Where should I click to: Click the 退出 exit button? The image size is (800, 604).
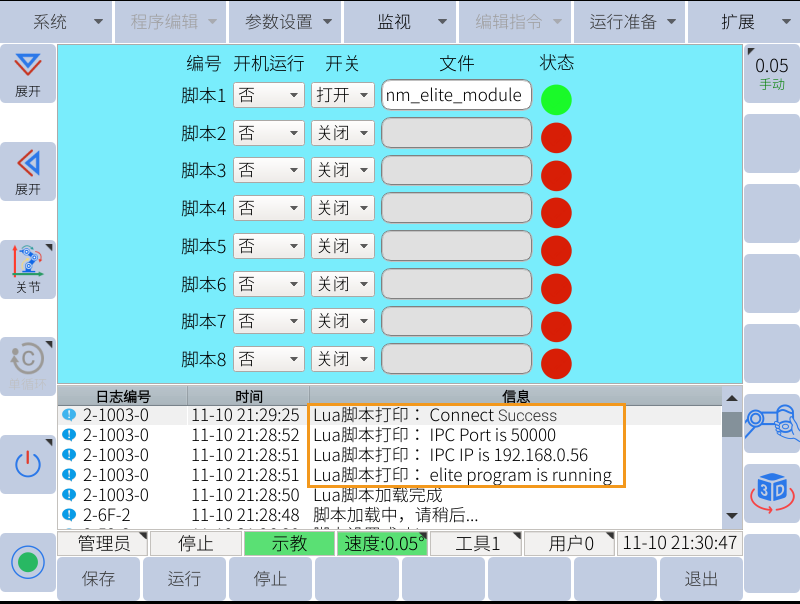[701, 578]
